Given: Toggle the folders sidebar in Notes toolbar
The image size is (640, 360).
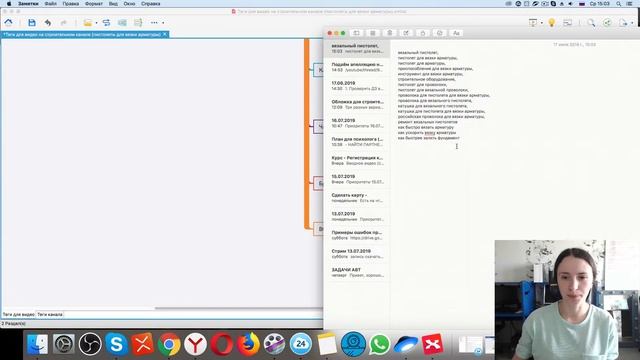Looking at the screenshot, I should [x=356, y=33].
